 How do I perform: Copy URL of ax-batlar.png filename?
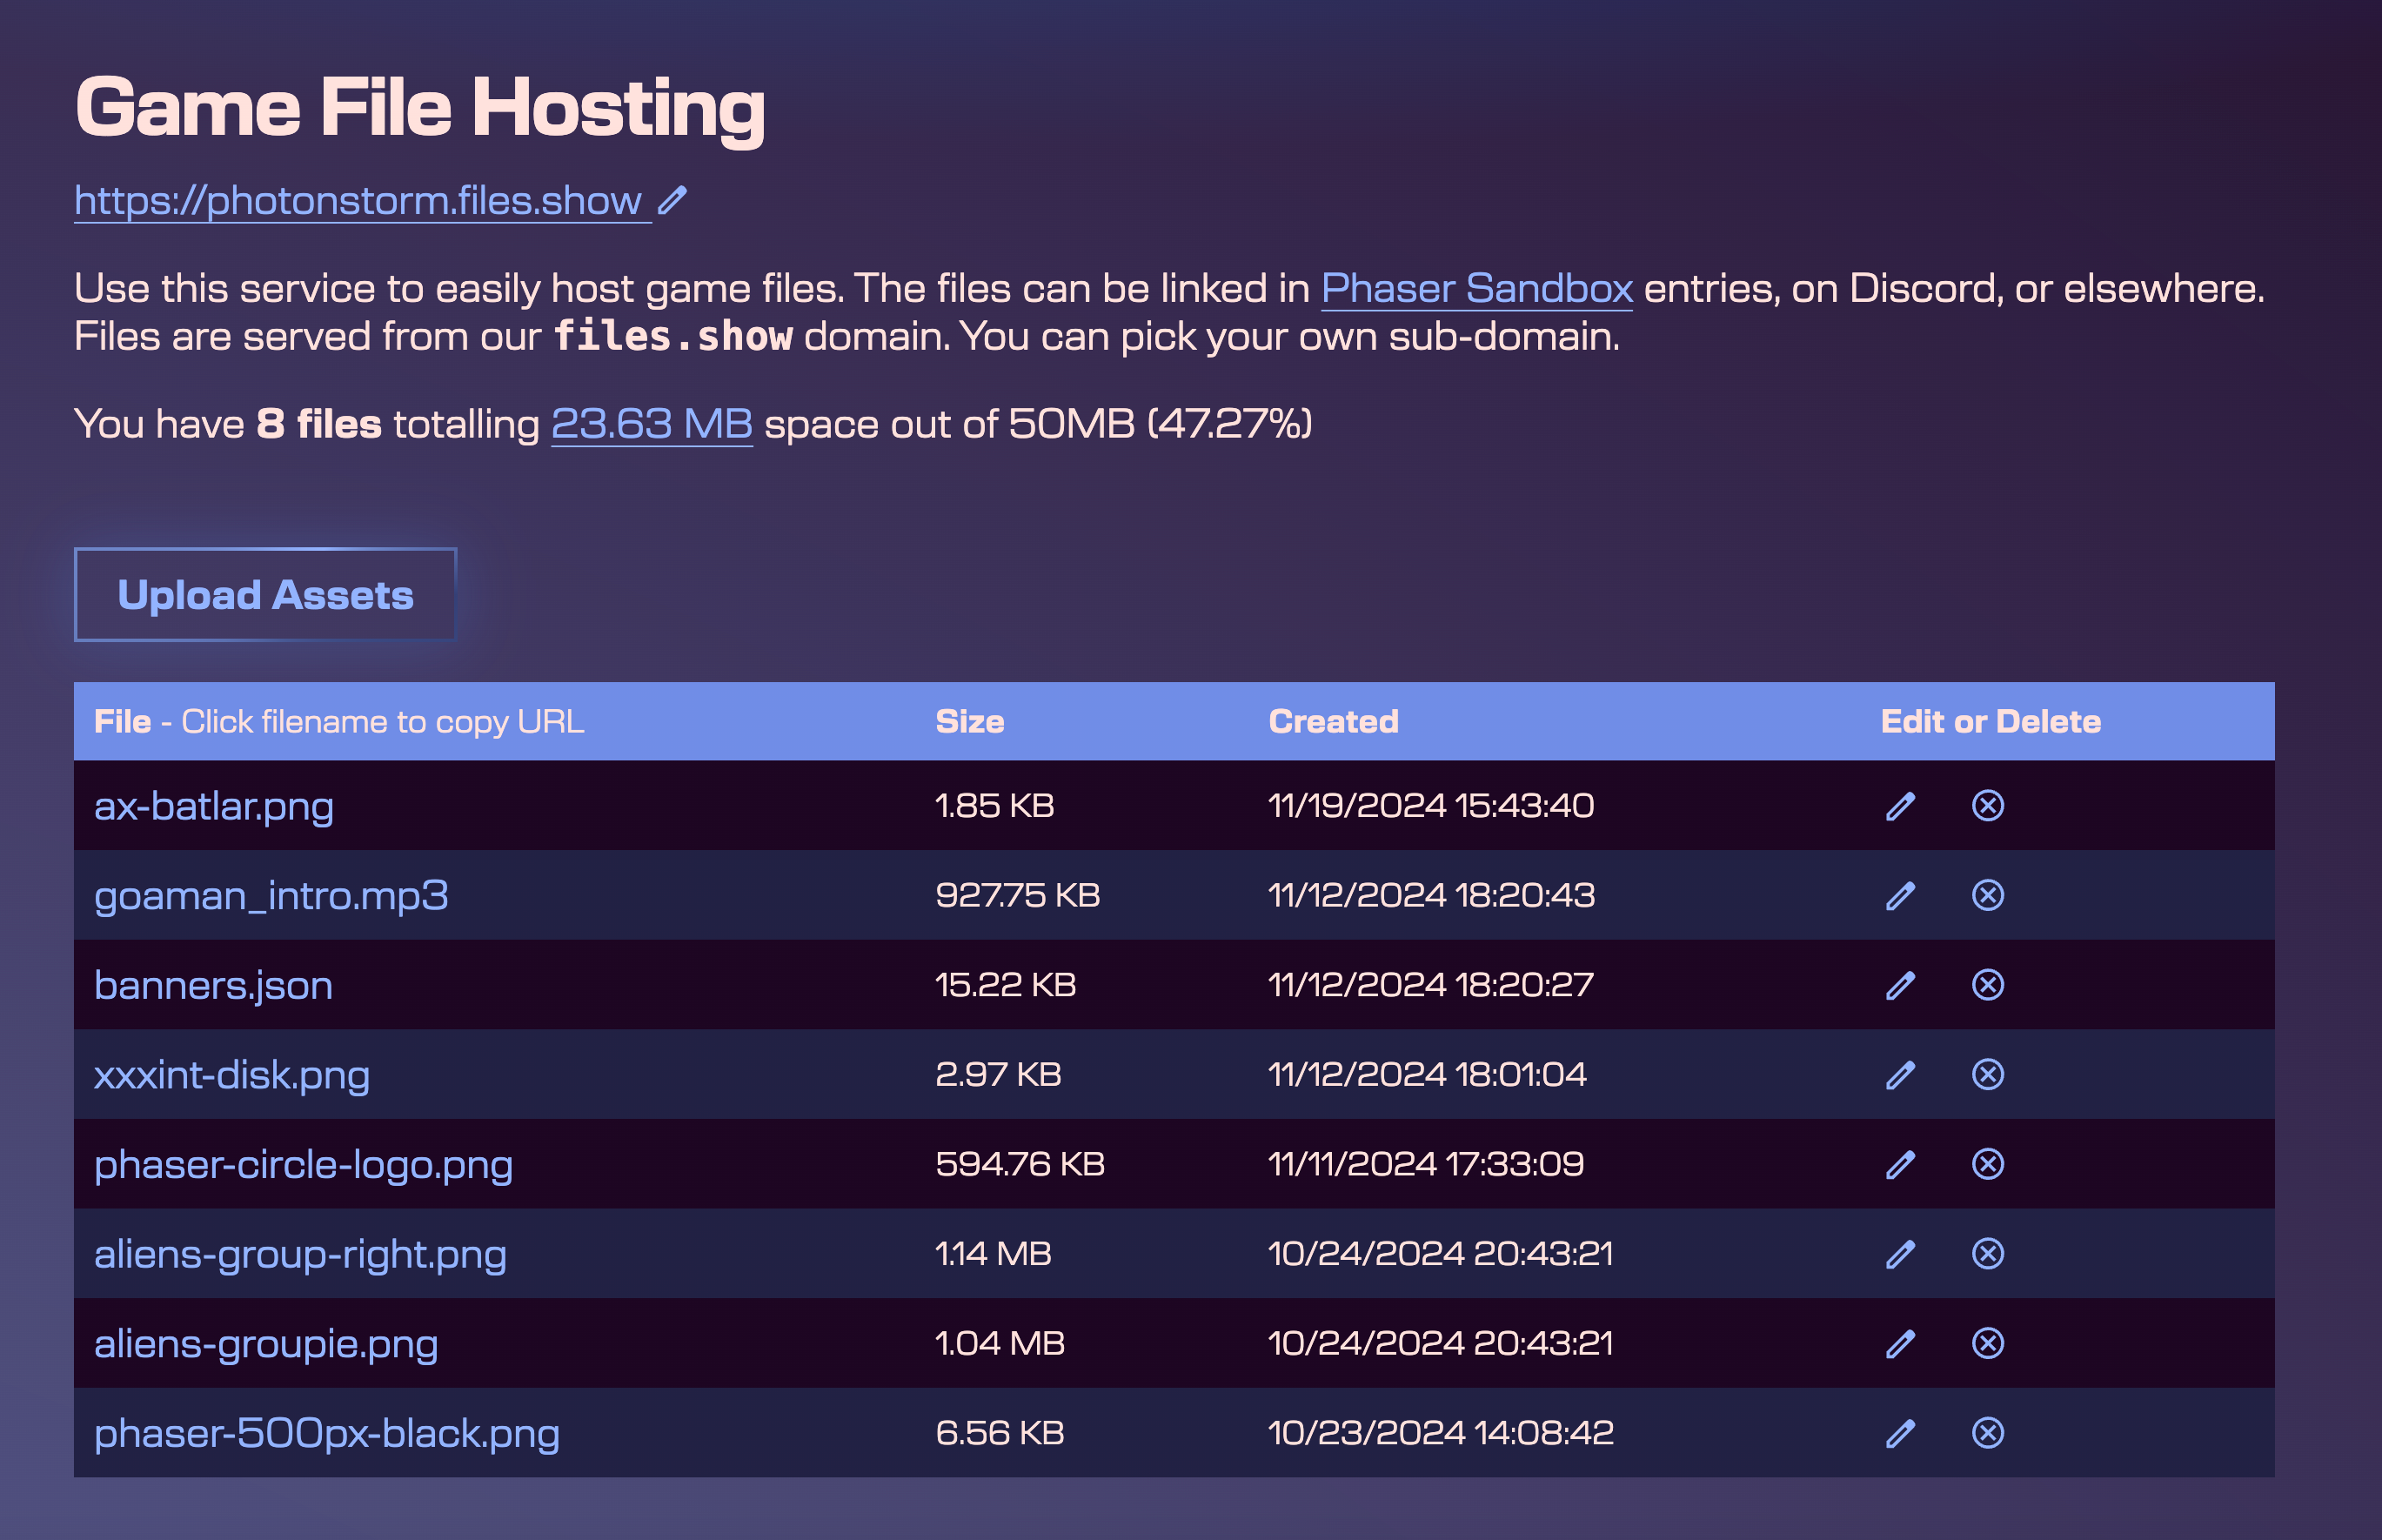click(x=214, y=806)
